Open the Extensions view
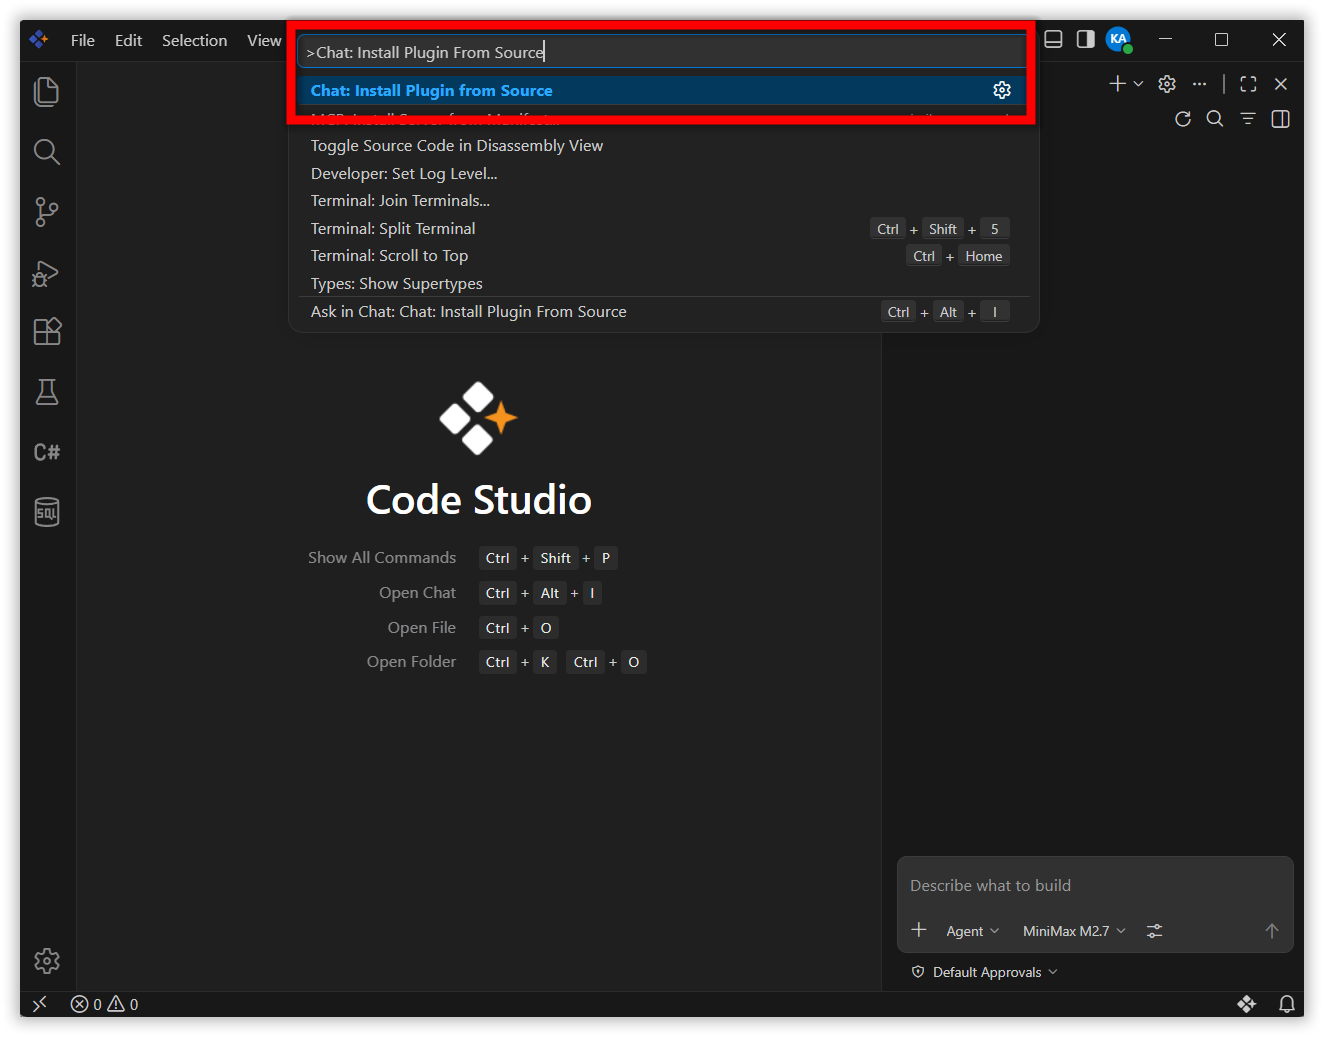1324x1037 pixels. 47,332
